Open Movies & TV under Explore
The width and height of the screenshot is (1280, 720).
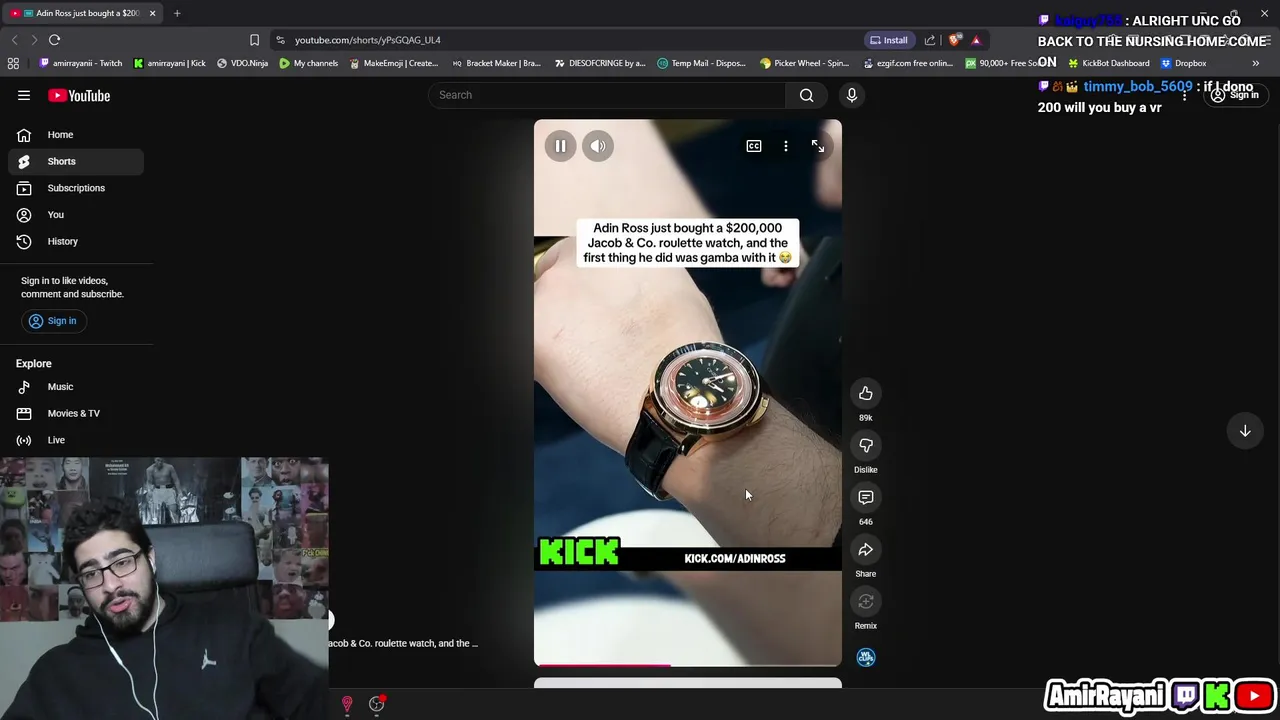point(76,413)
